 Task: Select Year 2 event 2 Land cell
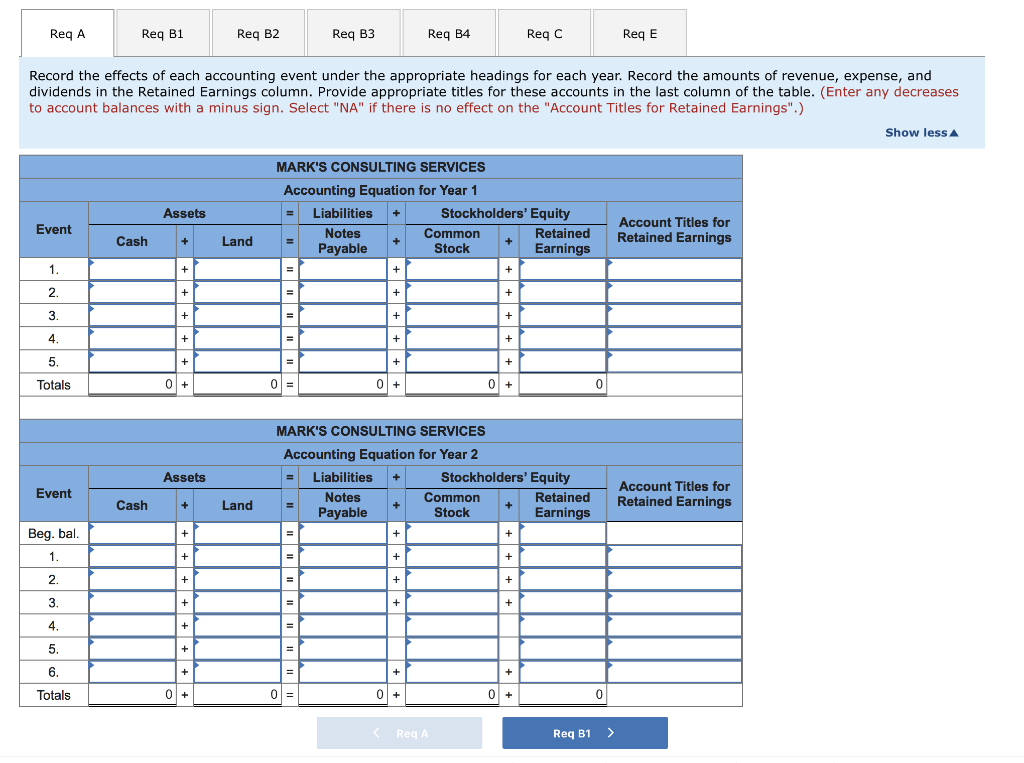[x=237, y=579]
